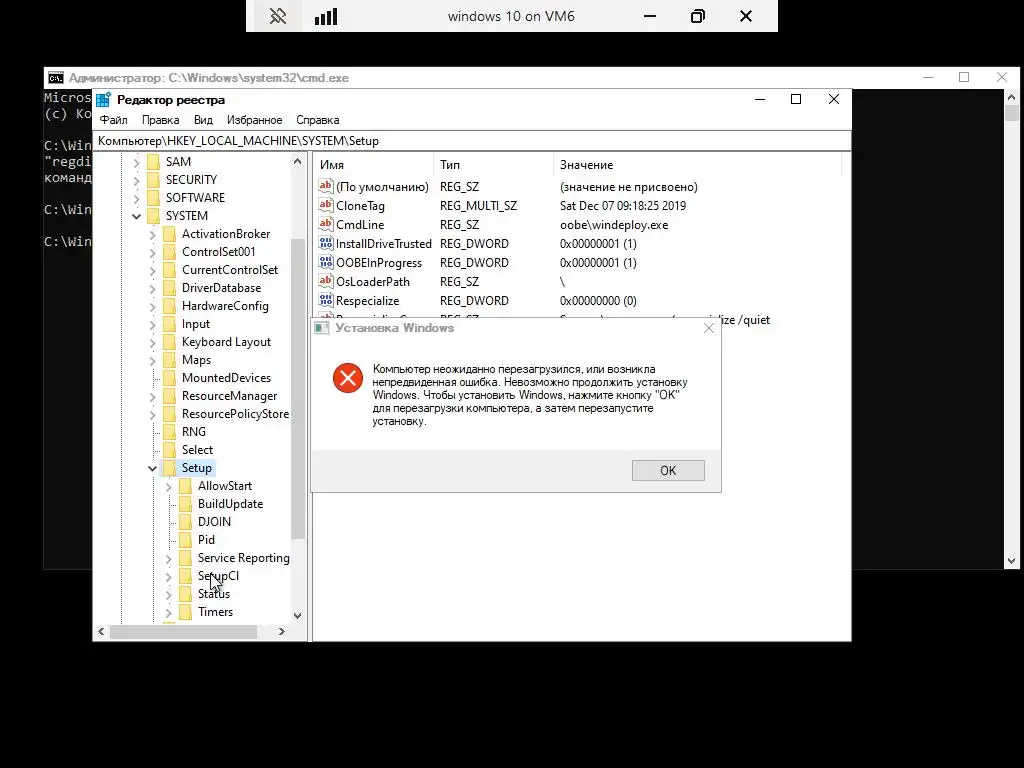Click the InstallDriveTrusted DWORD icon
1024x768 pixels.
click(x=326, y=243)
